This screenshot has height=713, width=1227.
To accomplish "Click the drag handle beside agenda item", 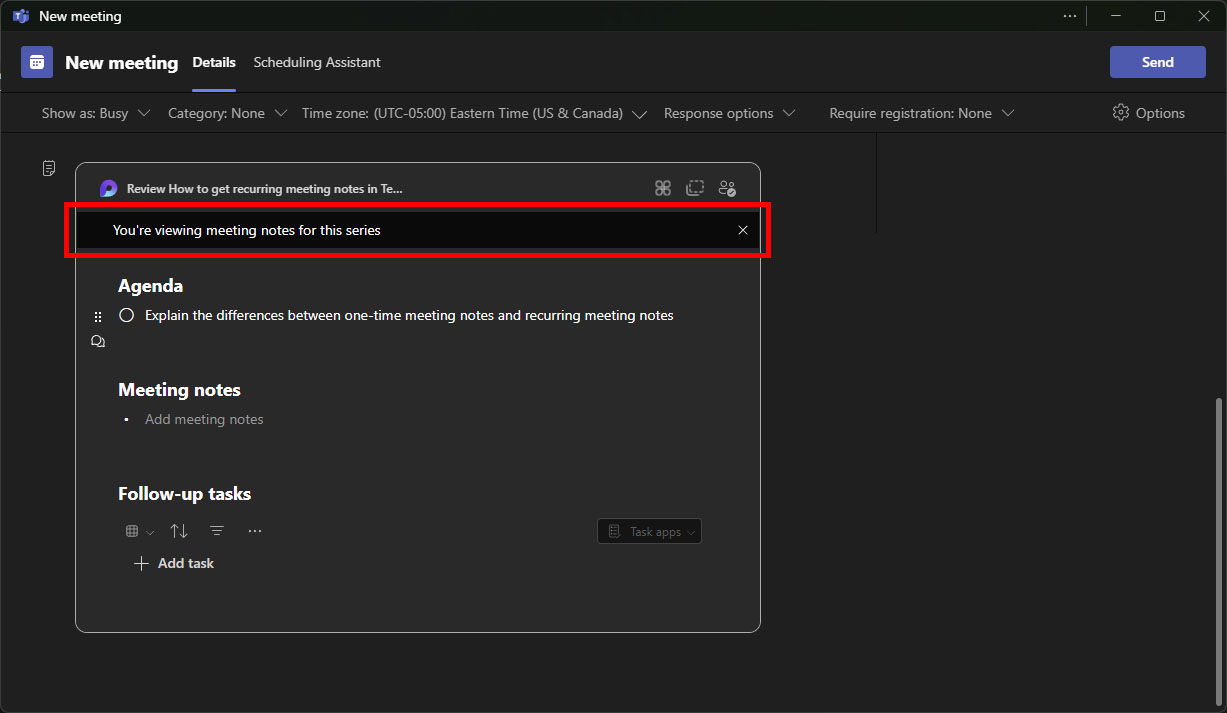I will [x=98, y=316].
